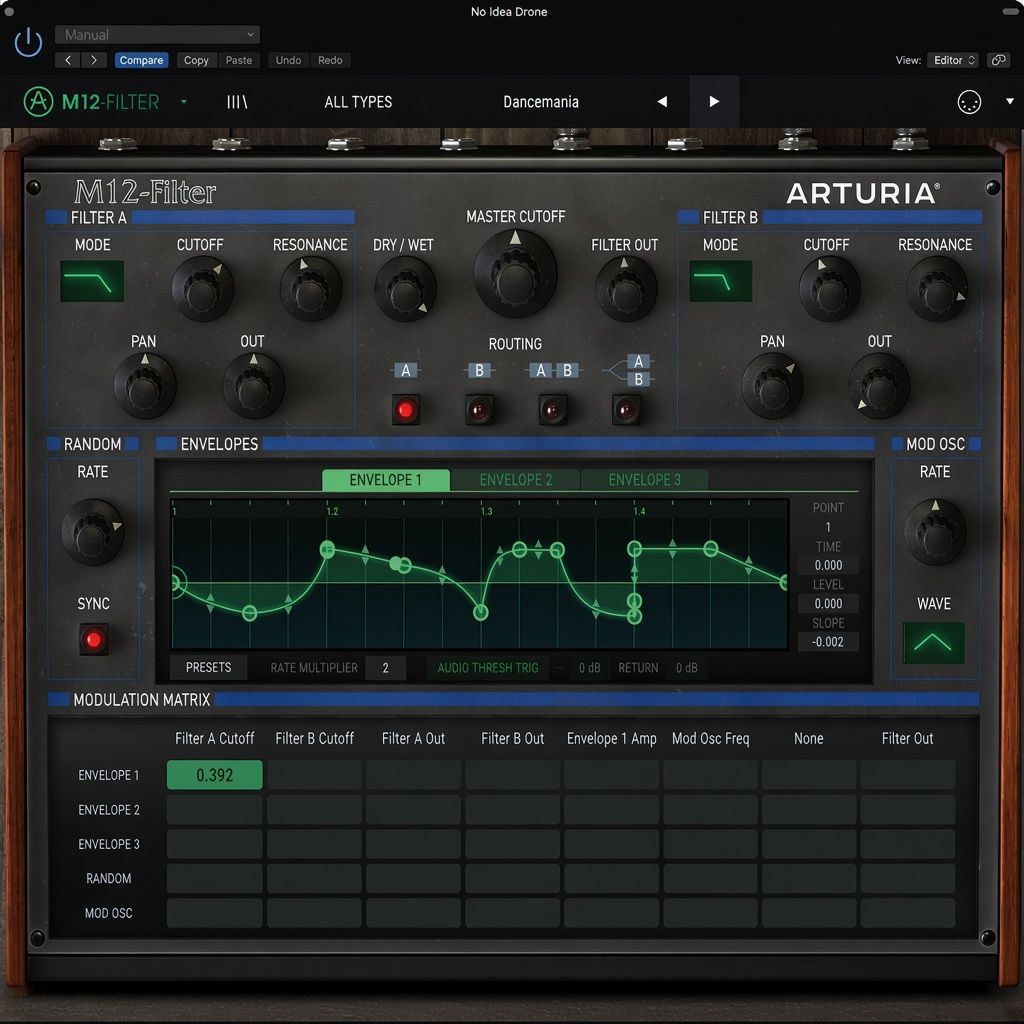
Task: Click the Filter B Resonance knob
Action: [x=938, y=289]
